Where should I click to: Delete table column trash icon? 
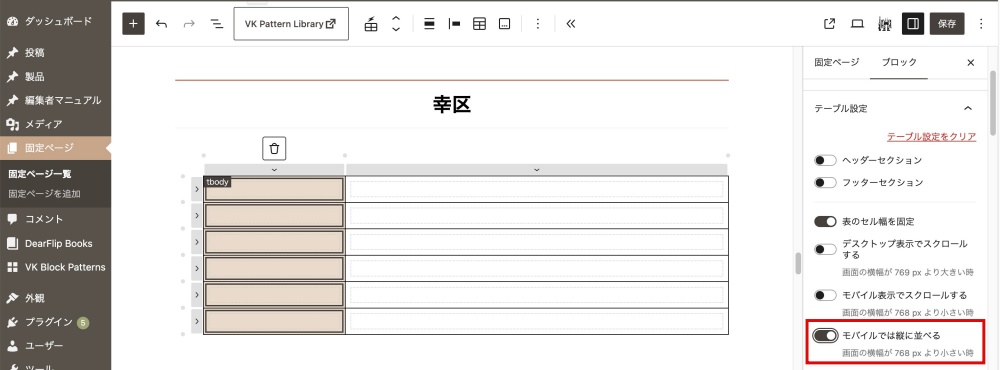point(274,149)
